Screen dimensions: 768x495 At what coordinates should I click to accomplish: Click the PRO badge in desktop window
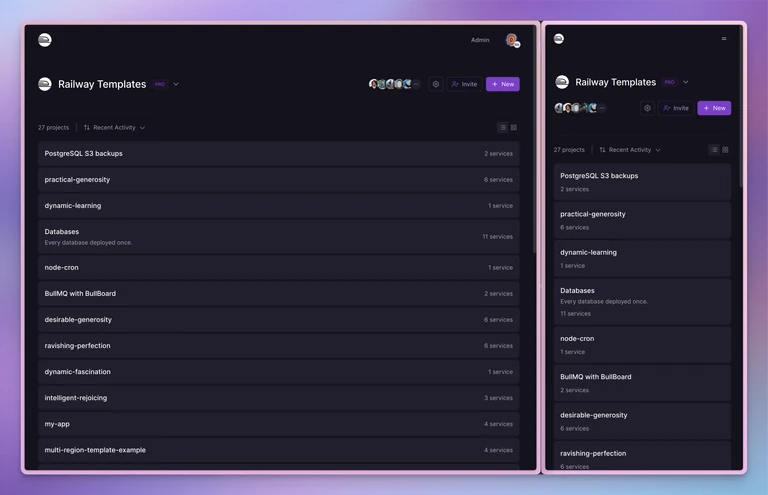[x=160, y=84]
